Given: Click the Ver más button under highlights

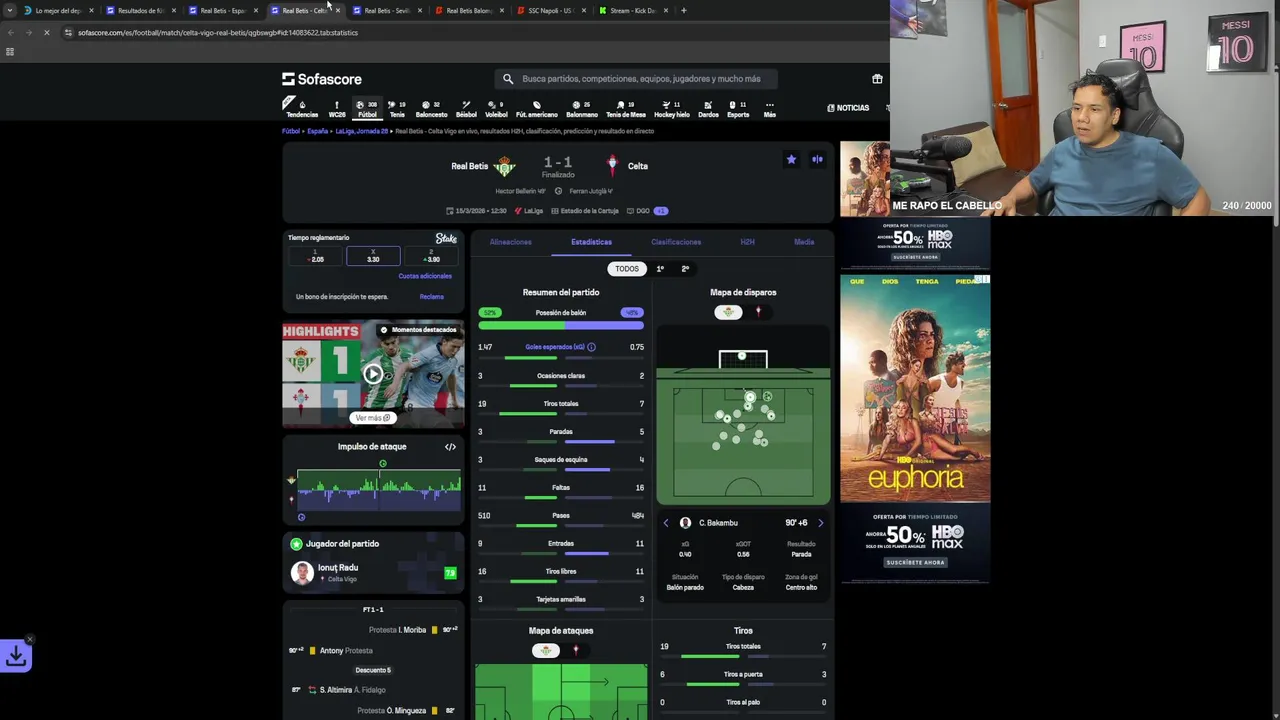Looking at the screenshot, I should [373, 418].
